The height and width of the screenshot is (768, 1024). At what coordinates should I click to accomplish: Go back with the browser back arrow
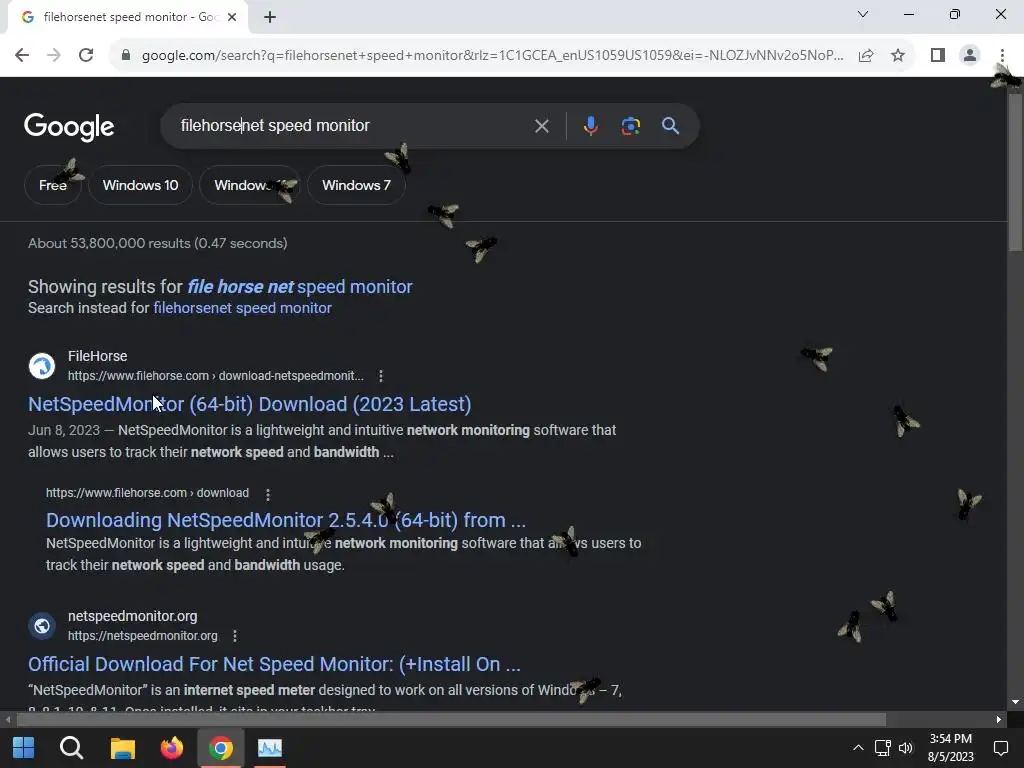pyautogui.click(x=22, y=55)
